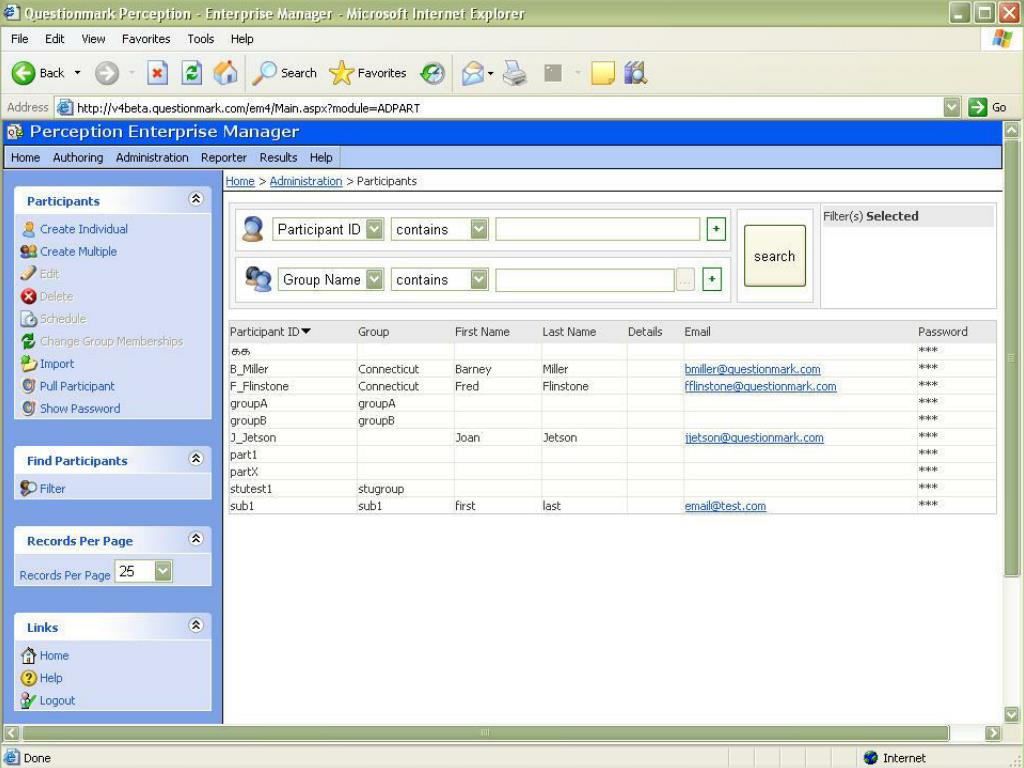Collapse the Participants panel
This screenshot has height=768, width=1024.
click(195, 199)
